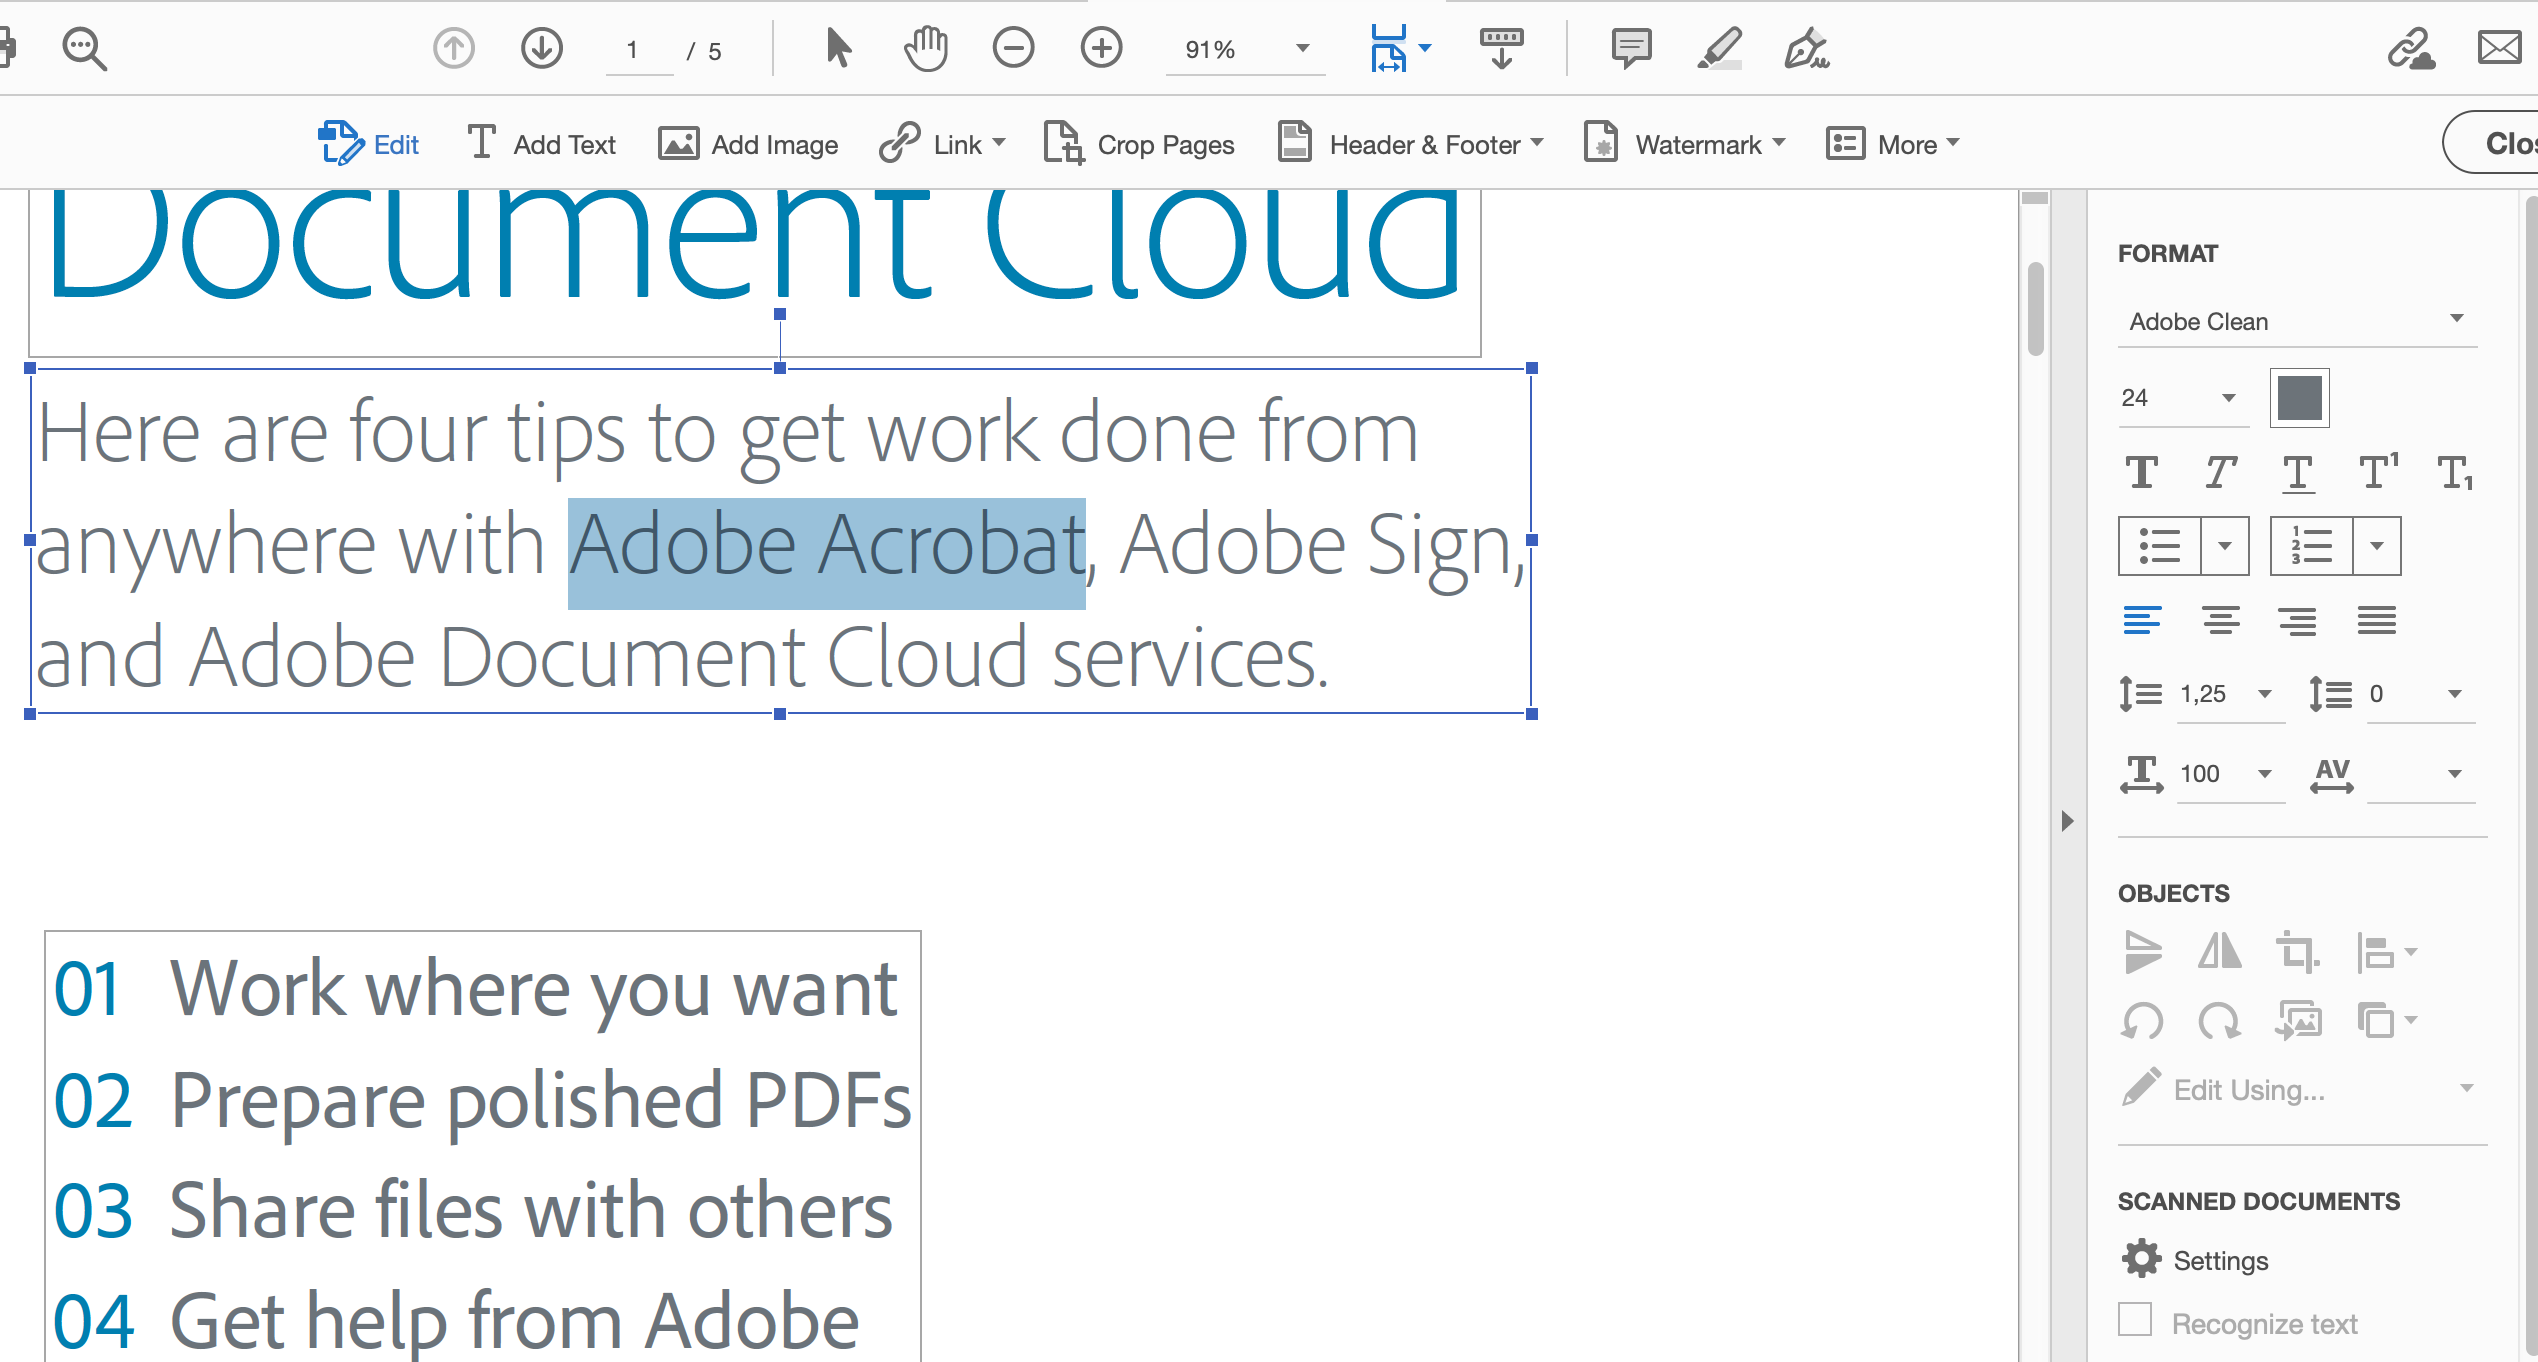Go to next page arrow
Image resolution: width=2538 pixels, height=1362 pixels.
(542, 48)
